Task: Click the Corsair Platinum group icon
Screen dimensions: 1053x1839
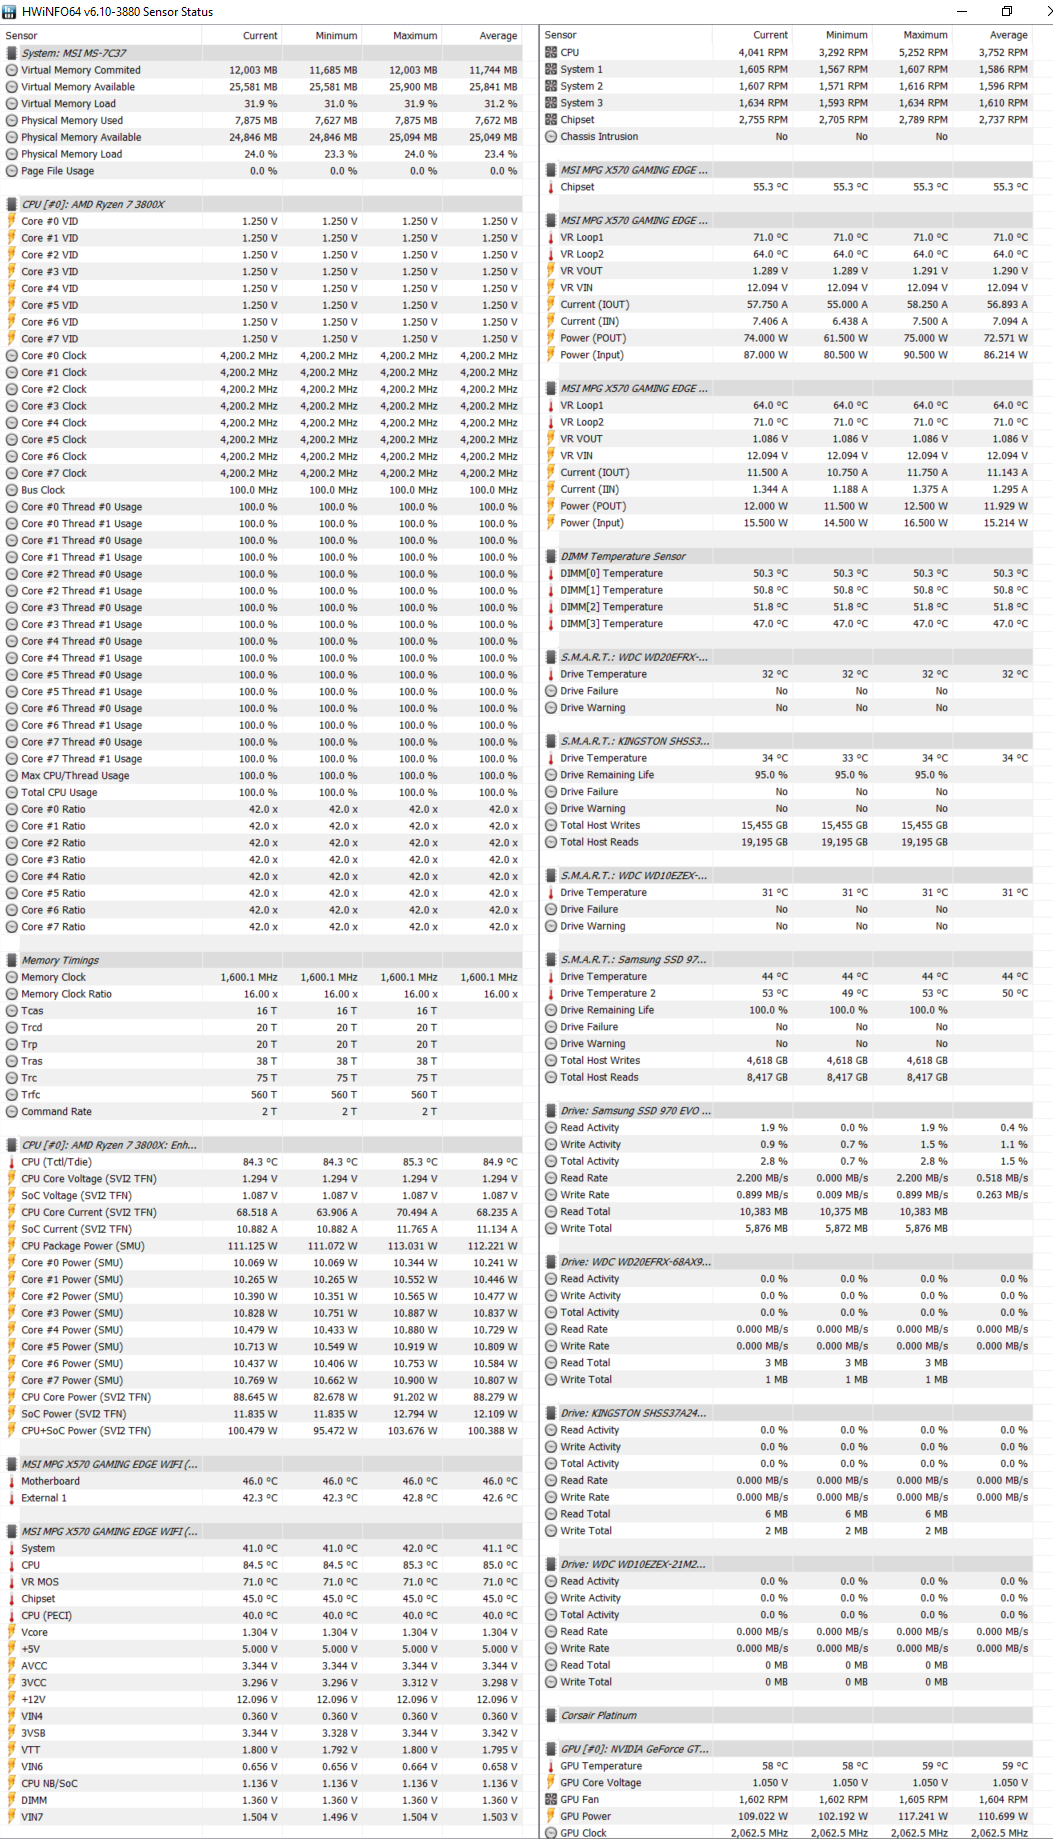Action: pos(551,1715)
